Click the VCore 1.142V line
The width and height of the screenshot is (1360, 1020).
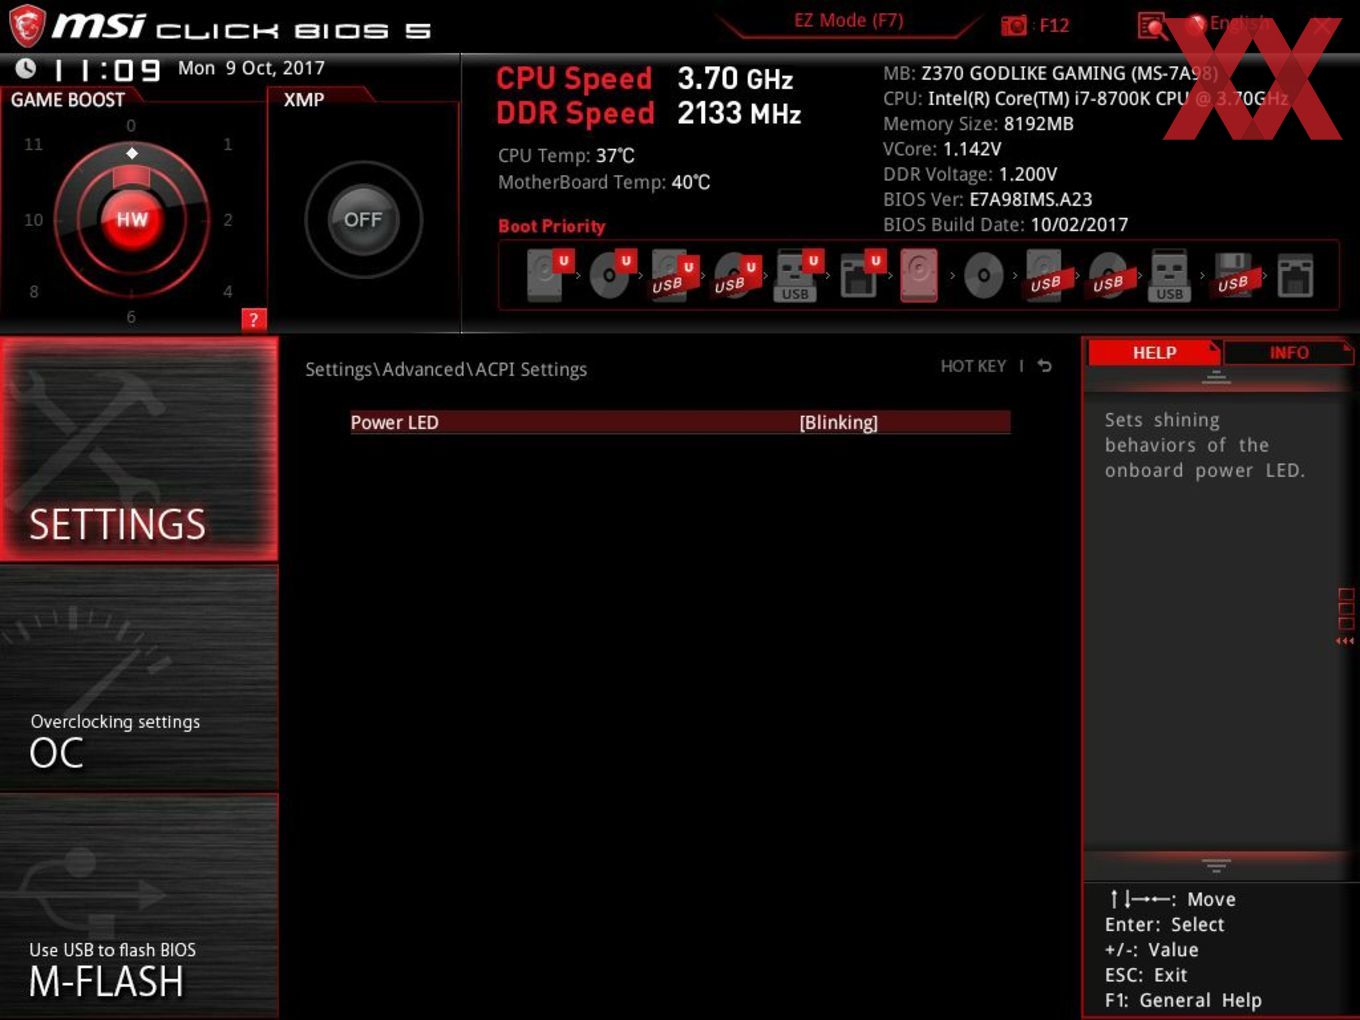click(x=942, y=149)
